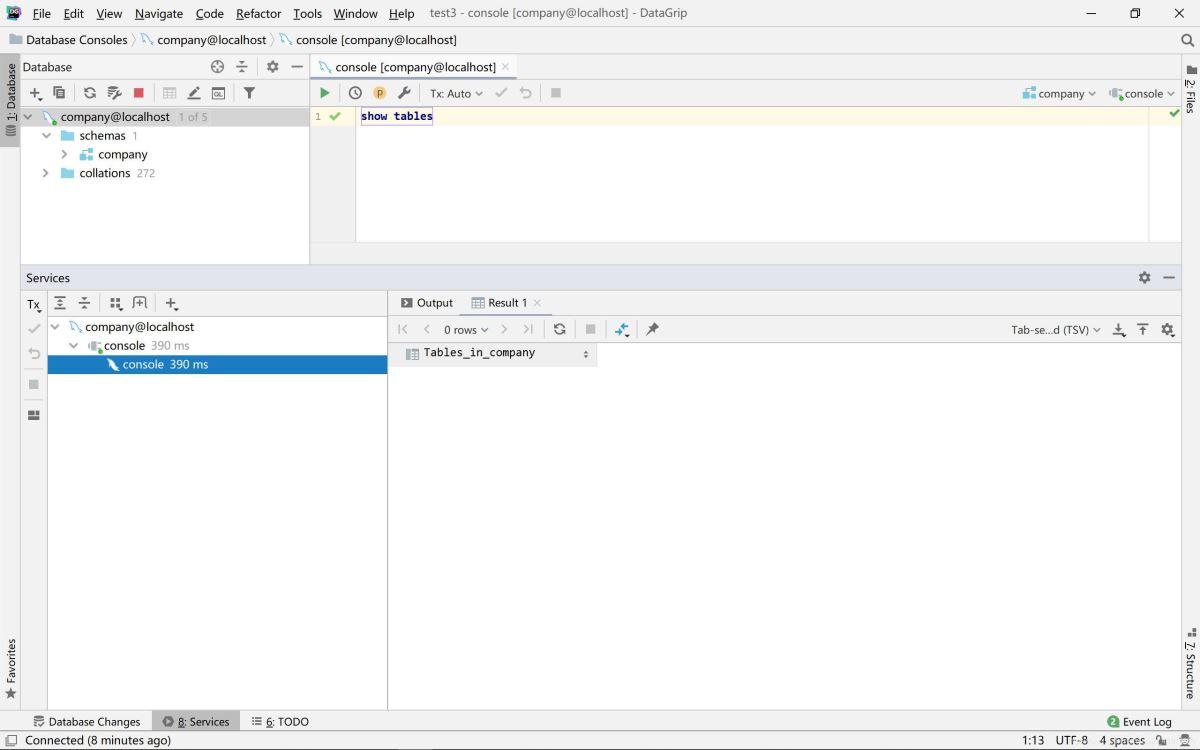The image size is (1200, 750).
Task: Open the Refactor menu
Action: [258, 13]
